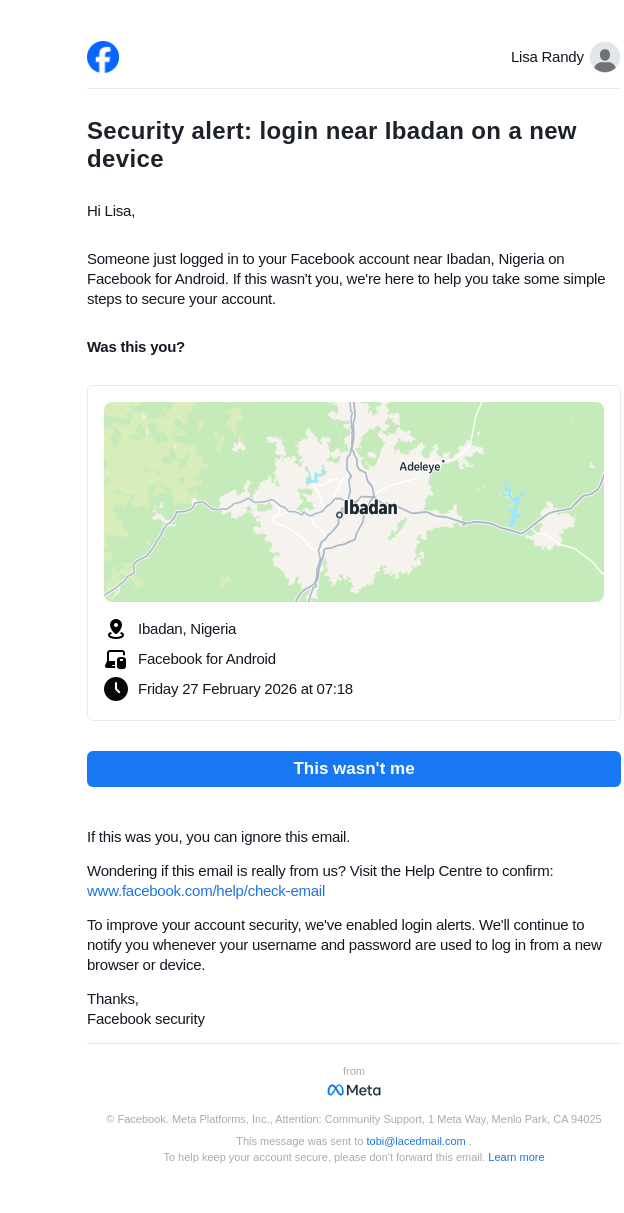This screenshot has width=624, height=1213.
Task: Select the "Ibadan, Nigeria" location text
Action: click(x=187, y=629)
